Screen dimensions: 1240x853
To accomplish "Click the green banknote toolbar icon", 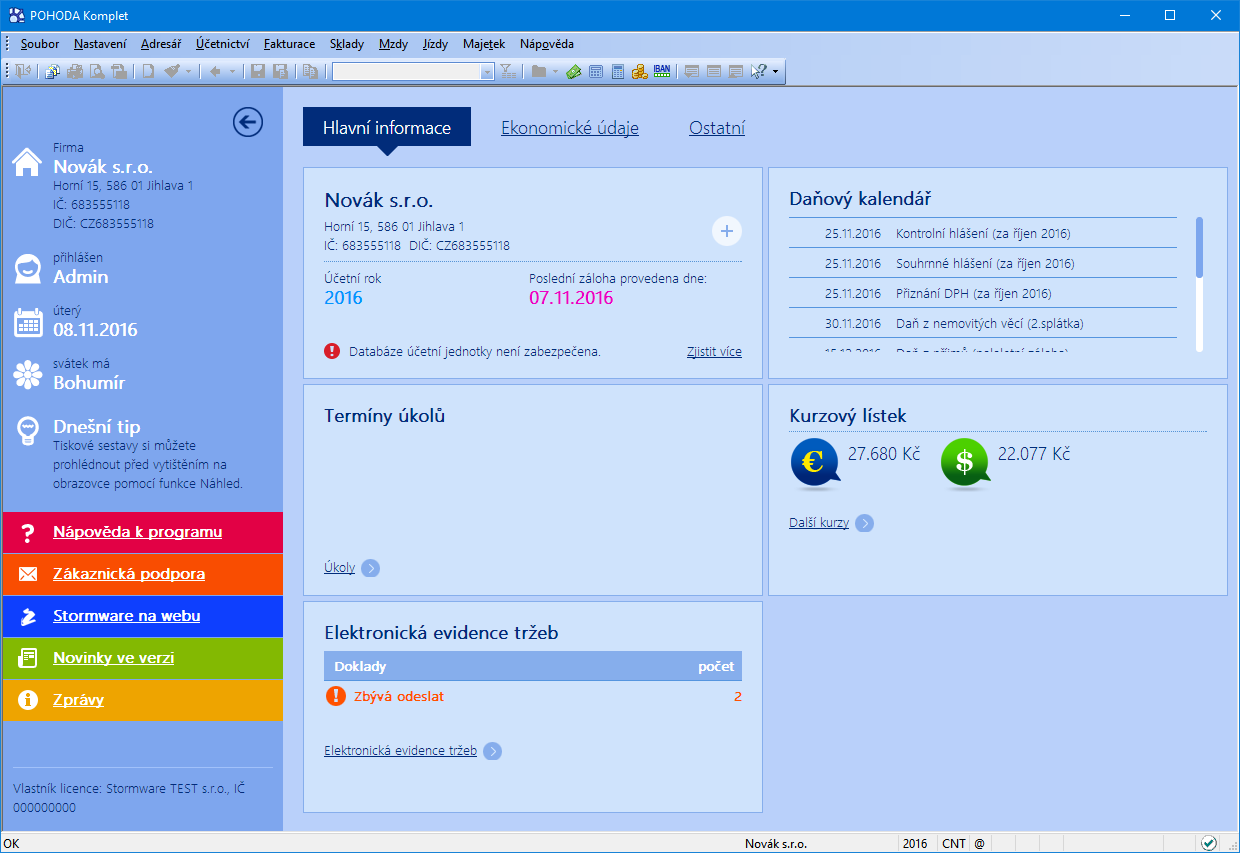I will coord(573,71).
